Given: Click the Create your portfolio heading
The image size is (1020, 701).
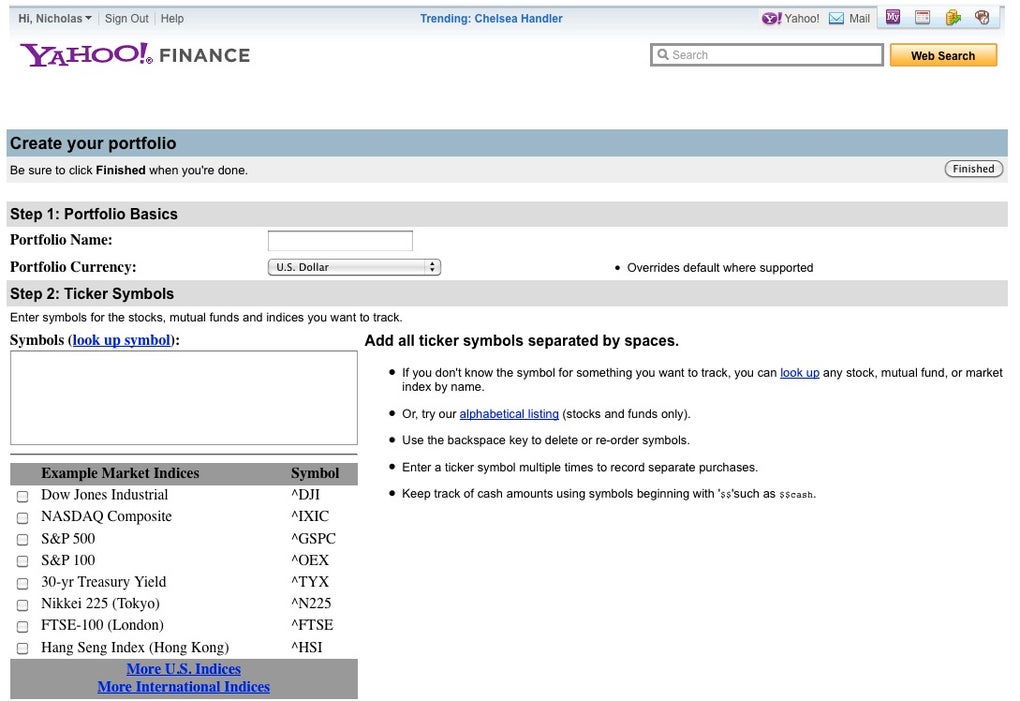Looking at the screenshot, I should pyautogui.click(x=93, y=143).
